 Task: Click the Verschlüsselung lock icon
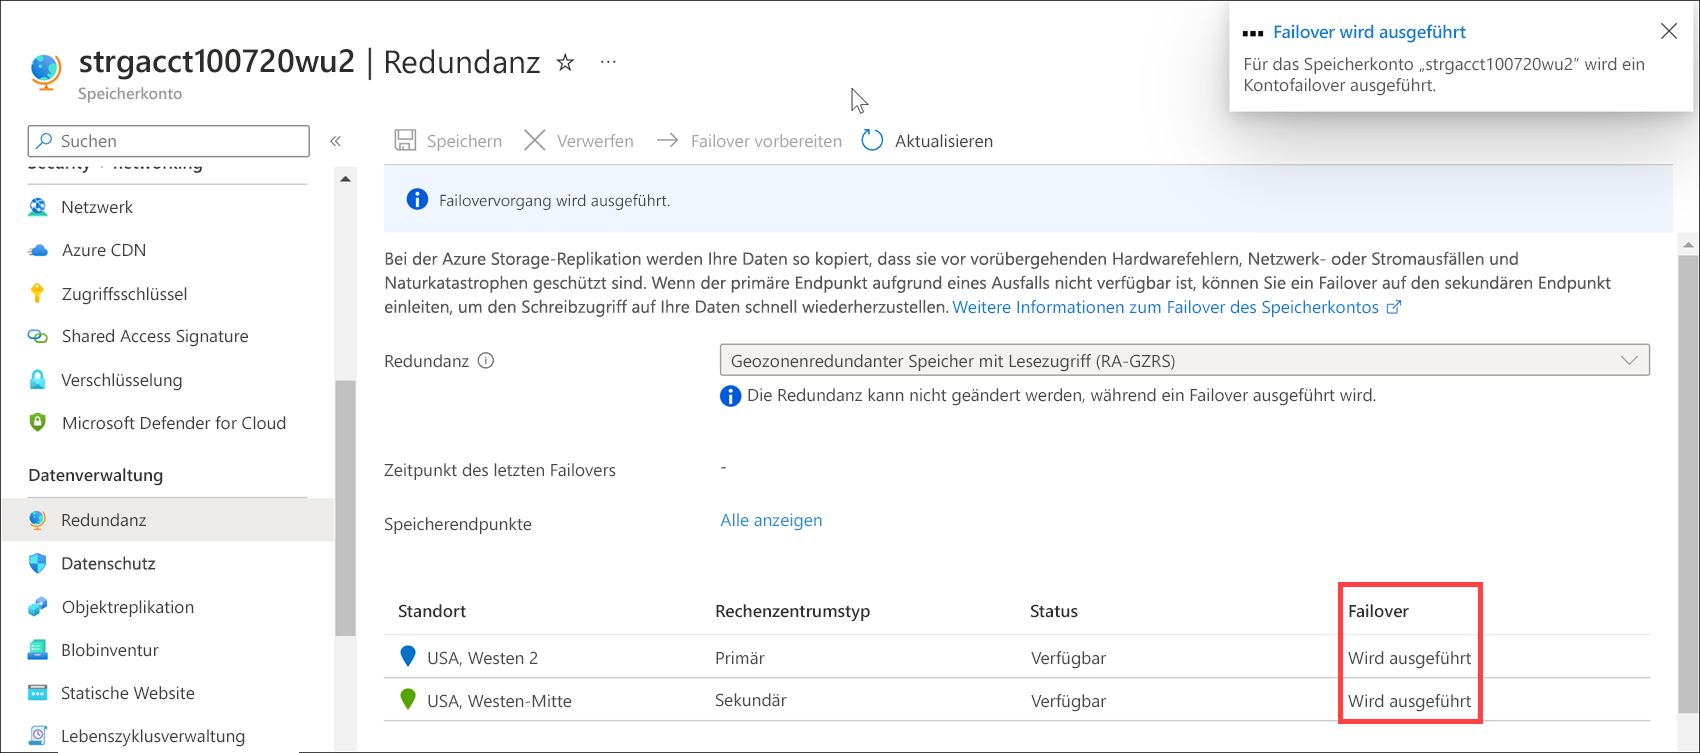point(38,379)
